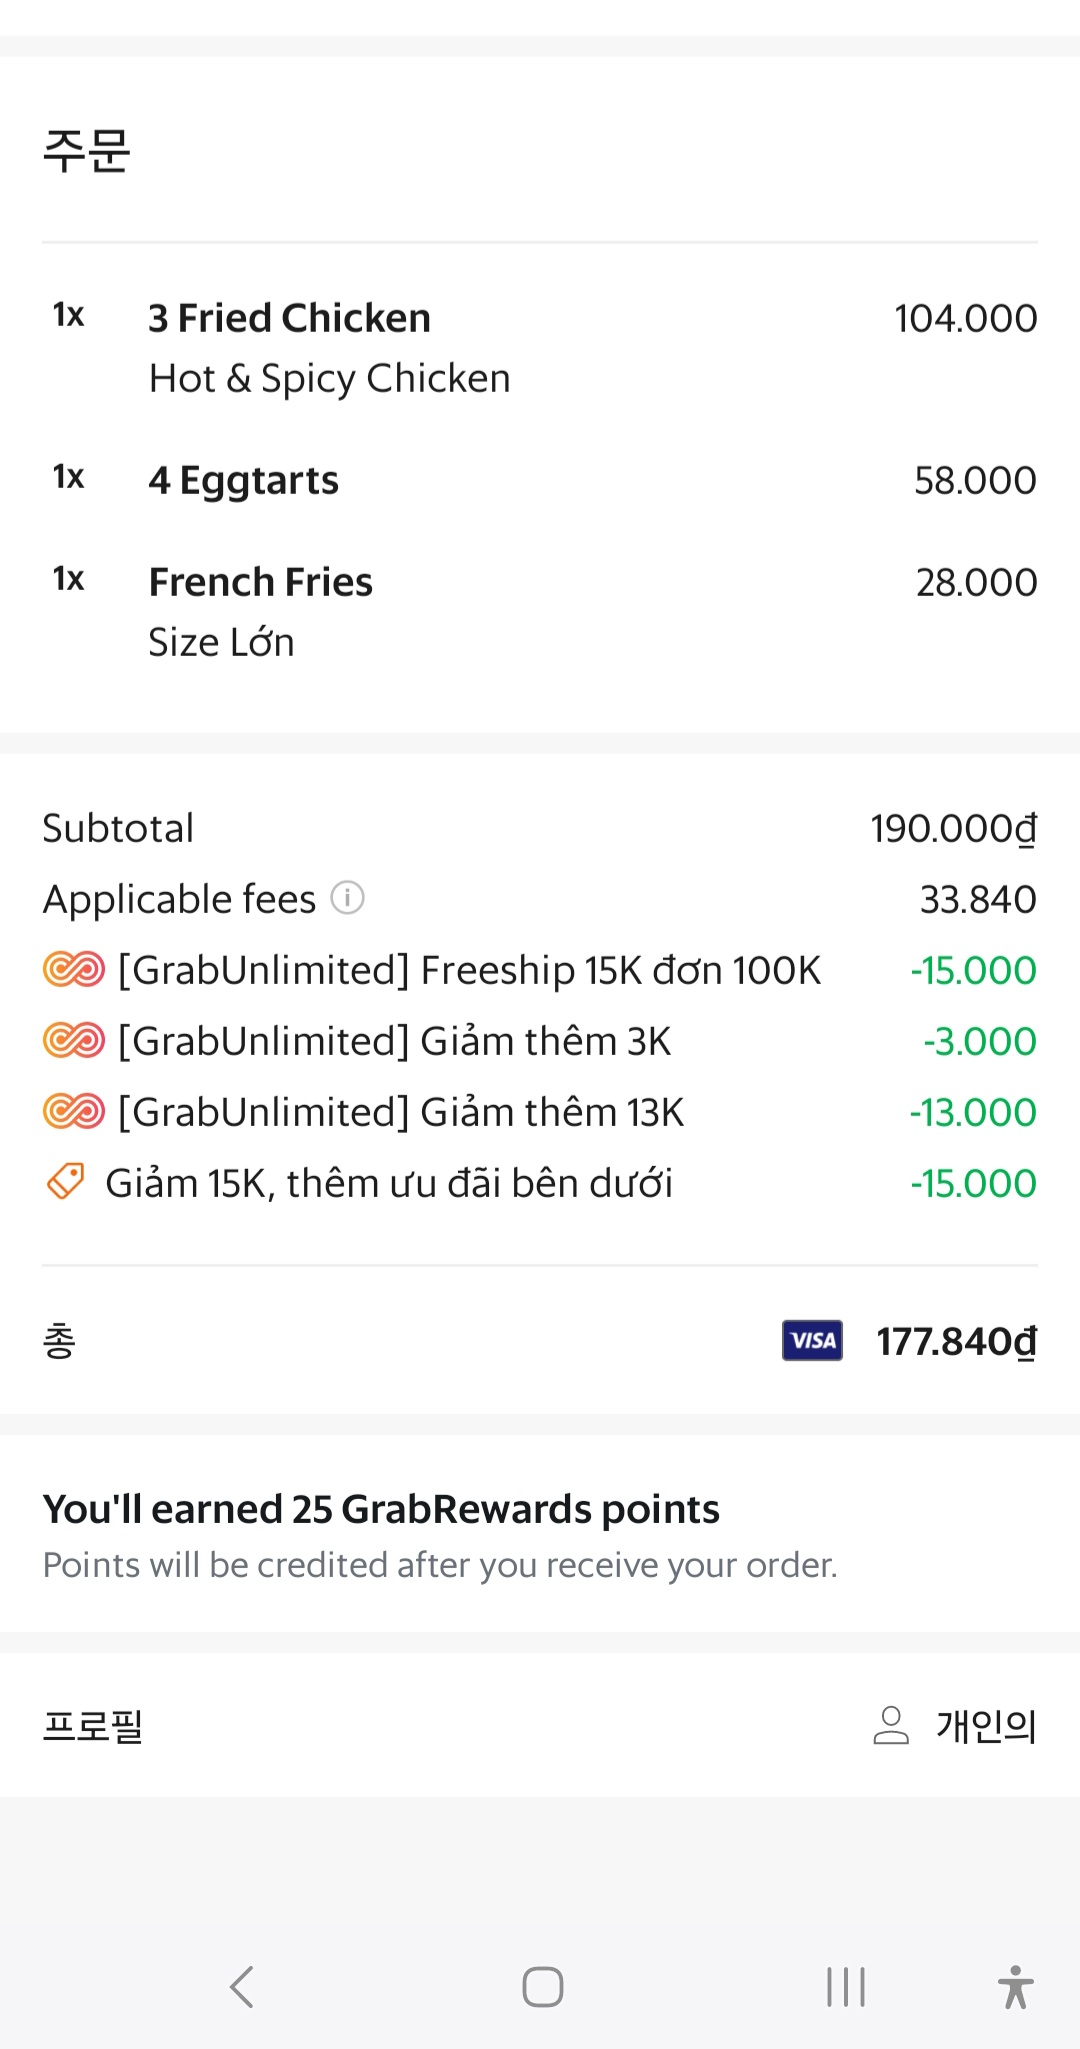
Task: Select the French Fries order item
Action: [261, 583]
